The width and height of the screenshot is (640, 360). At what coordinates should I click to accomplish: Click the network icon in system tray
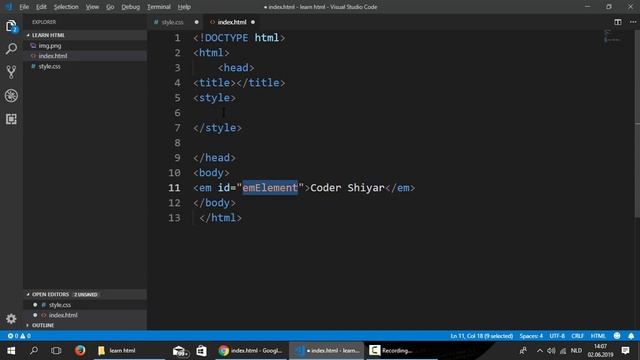click(x=563, y=351)
